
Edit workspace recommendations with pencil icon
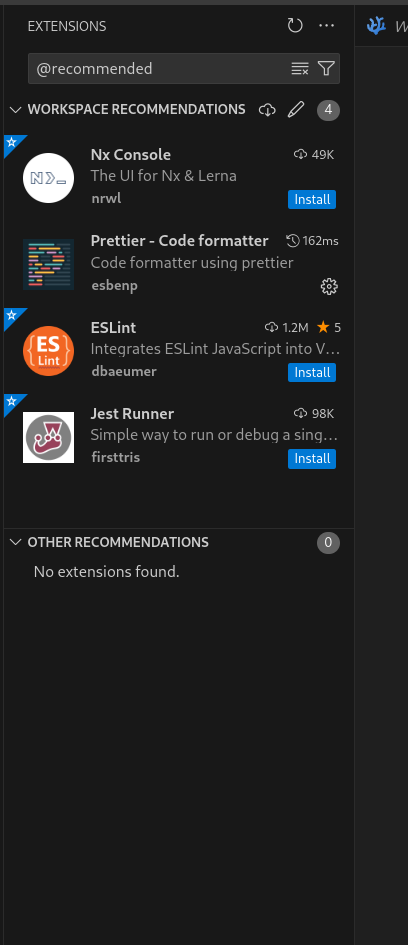click(296, 110)
